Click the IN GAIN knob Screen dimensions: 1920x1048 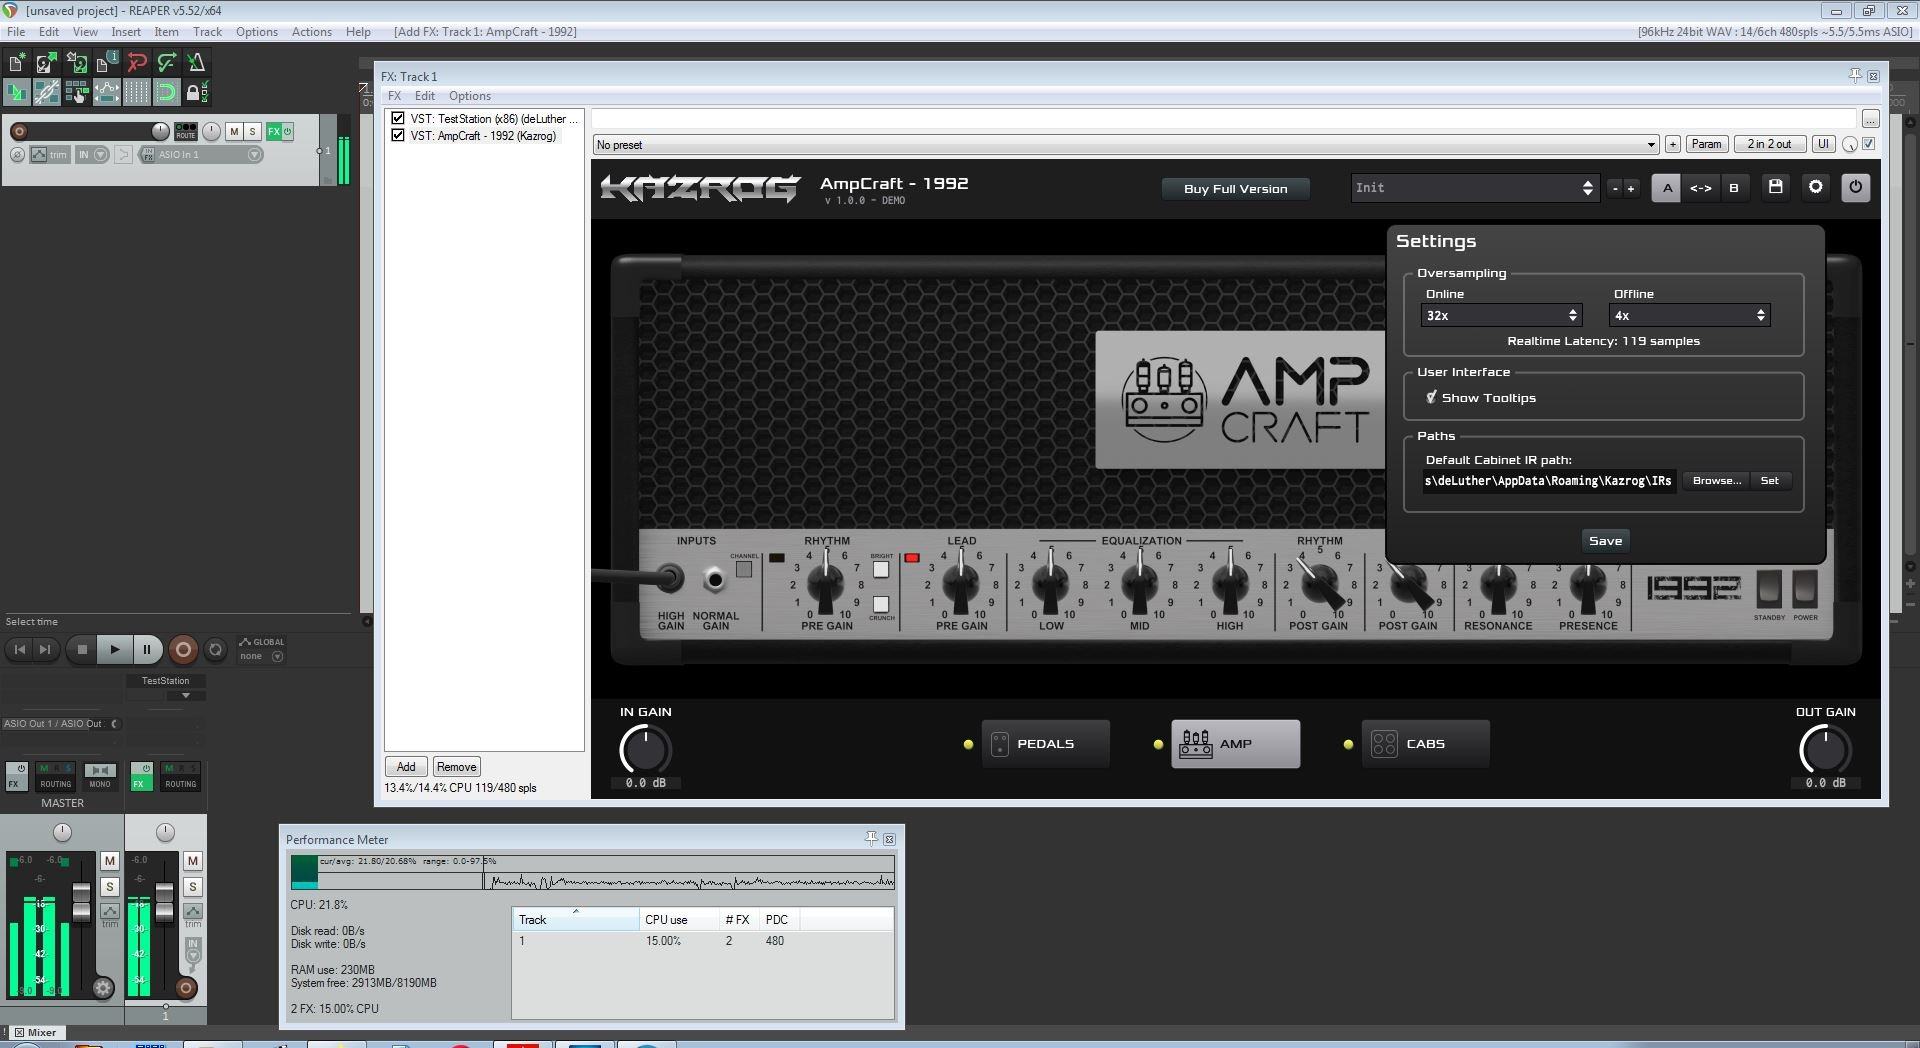(645, 750)
